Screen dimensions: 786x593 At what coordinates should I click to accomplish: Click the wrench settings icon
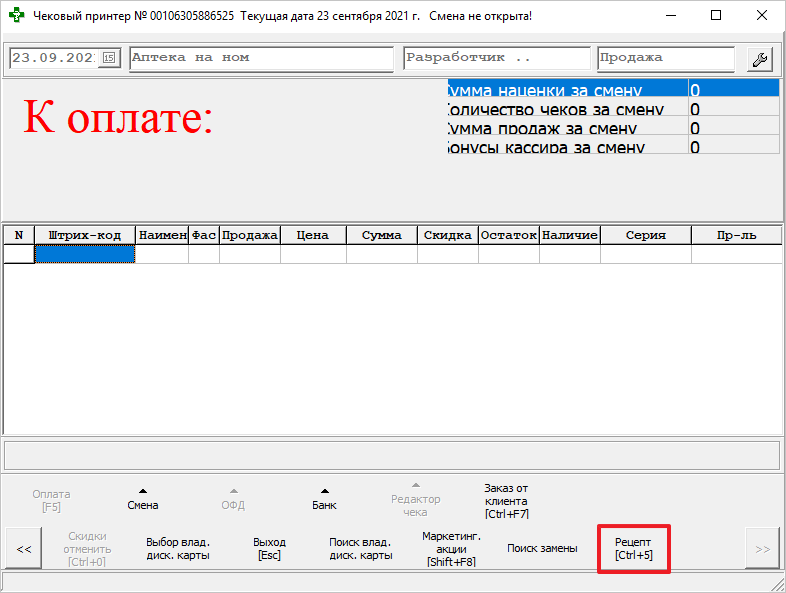click(760, 59)
